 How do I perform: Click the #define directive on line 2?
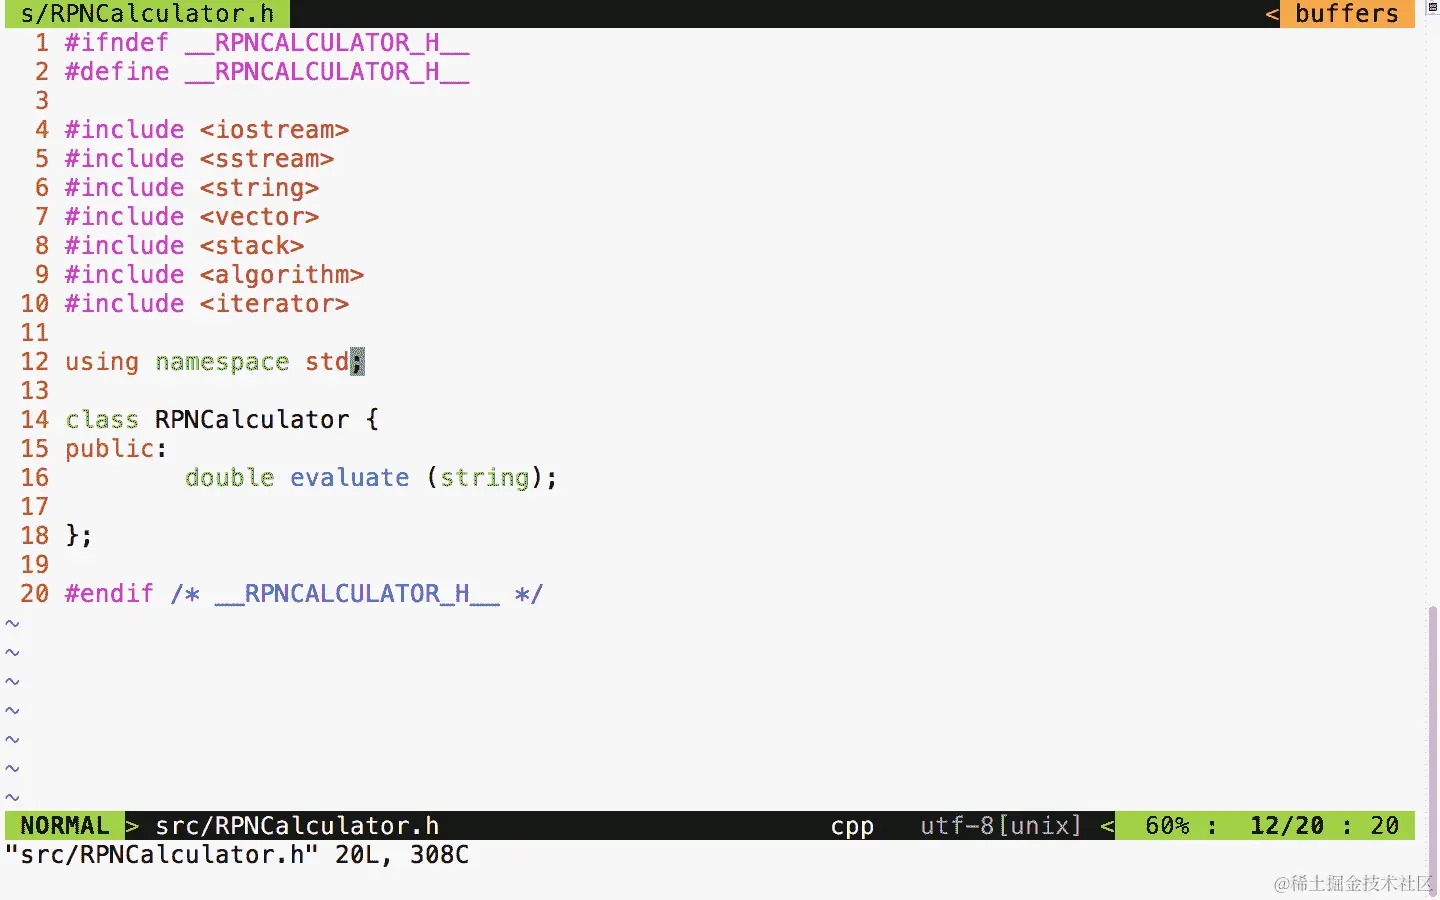[x=117, y=72]
